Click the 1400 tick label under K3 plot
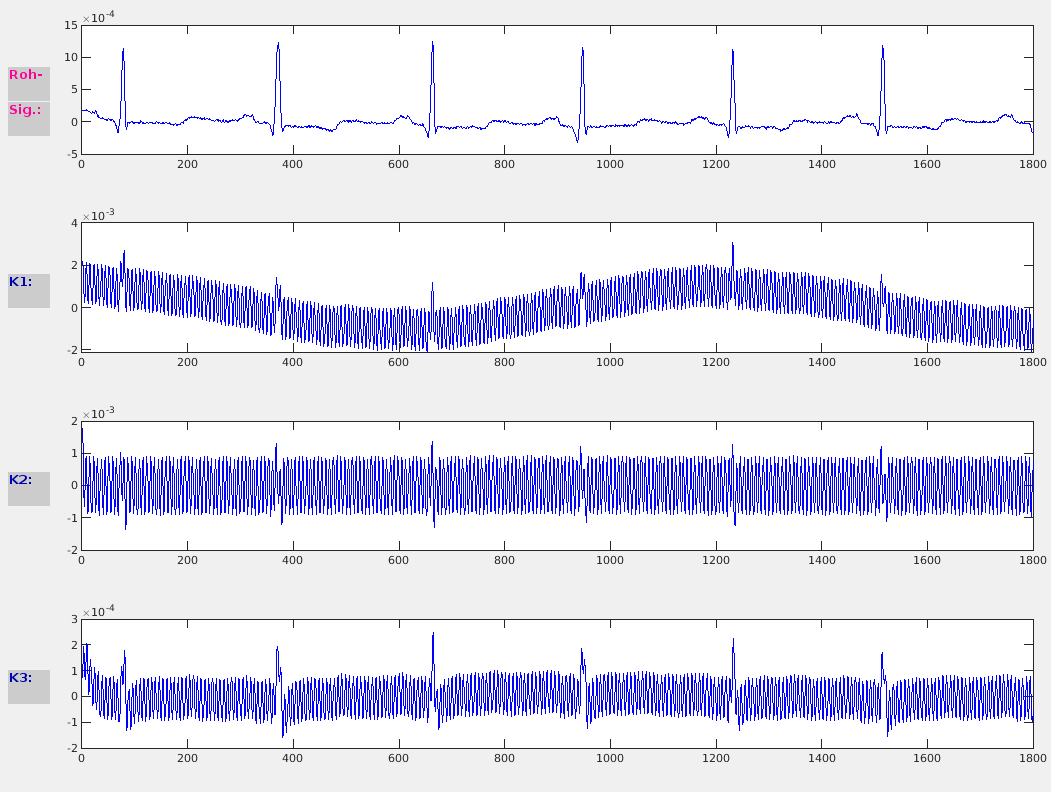This screenshot has height=792, width=1051. 821,758
